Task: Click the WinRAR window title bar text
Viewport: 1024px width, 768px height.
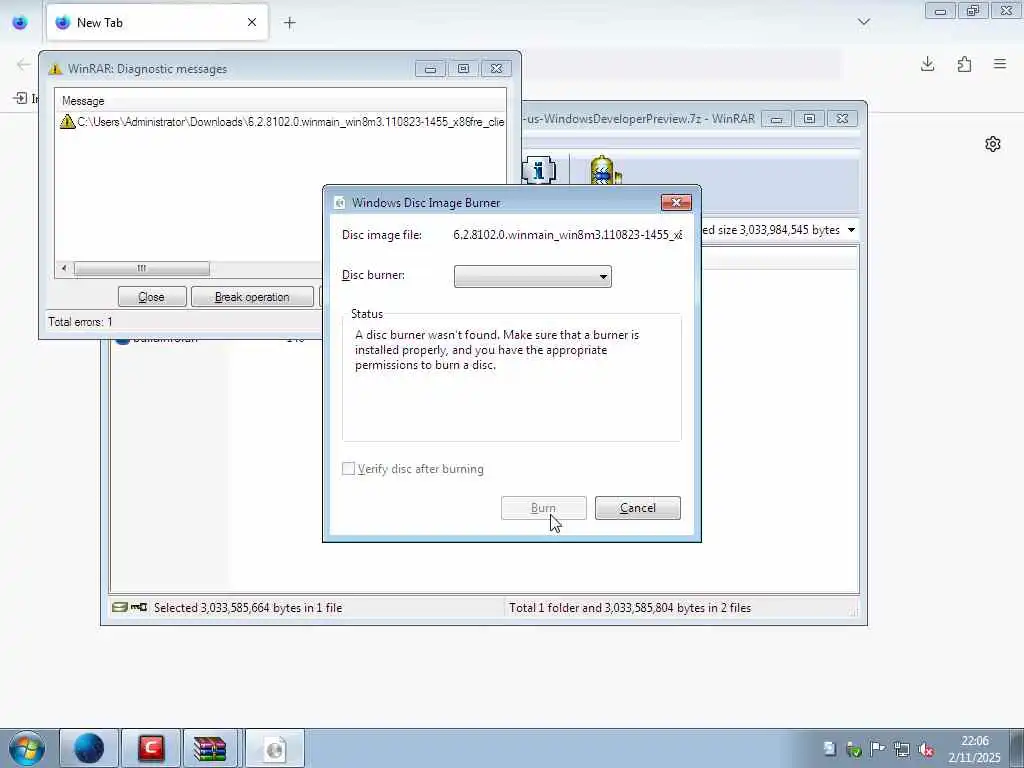Action: (x=639, y=119)
